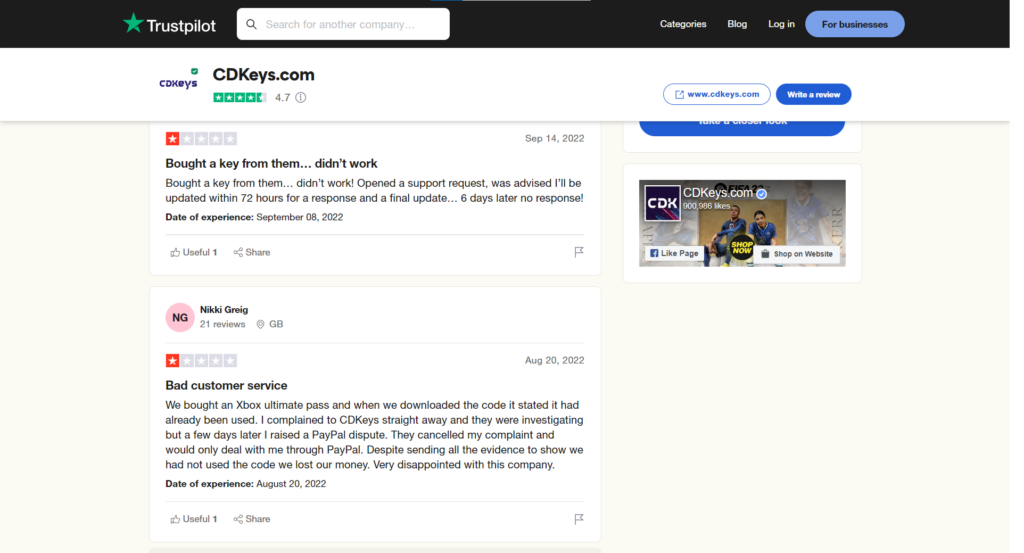1024x553 pixels.
Task: Click the 'Search for another company' field
Action: coord(343,24)
